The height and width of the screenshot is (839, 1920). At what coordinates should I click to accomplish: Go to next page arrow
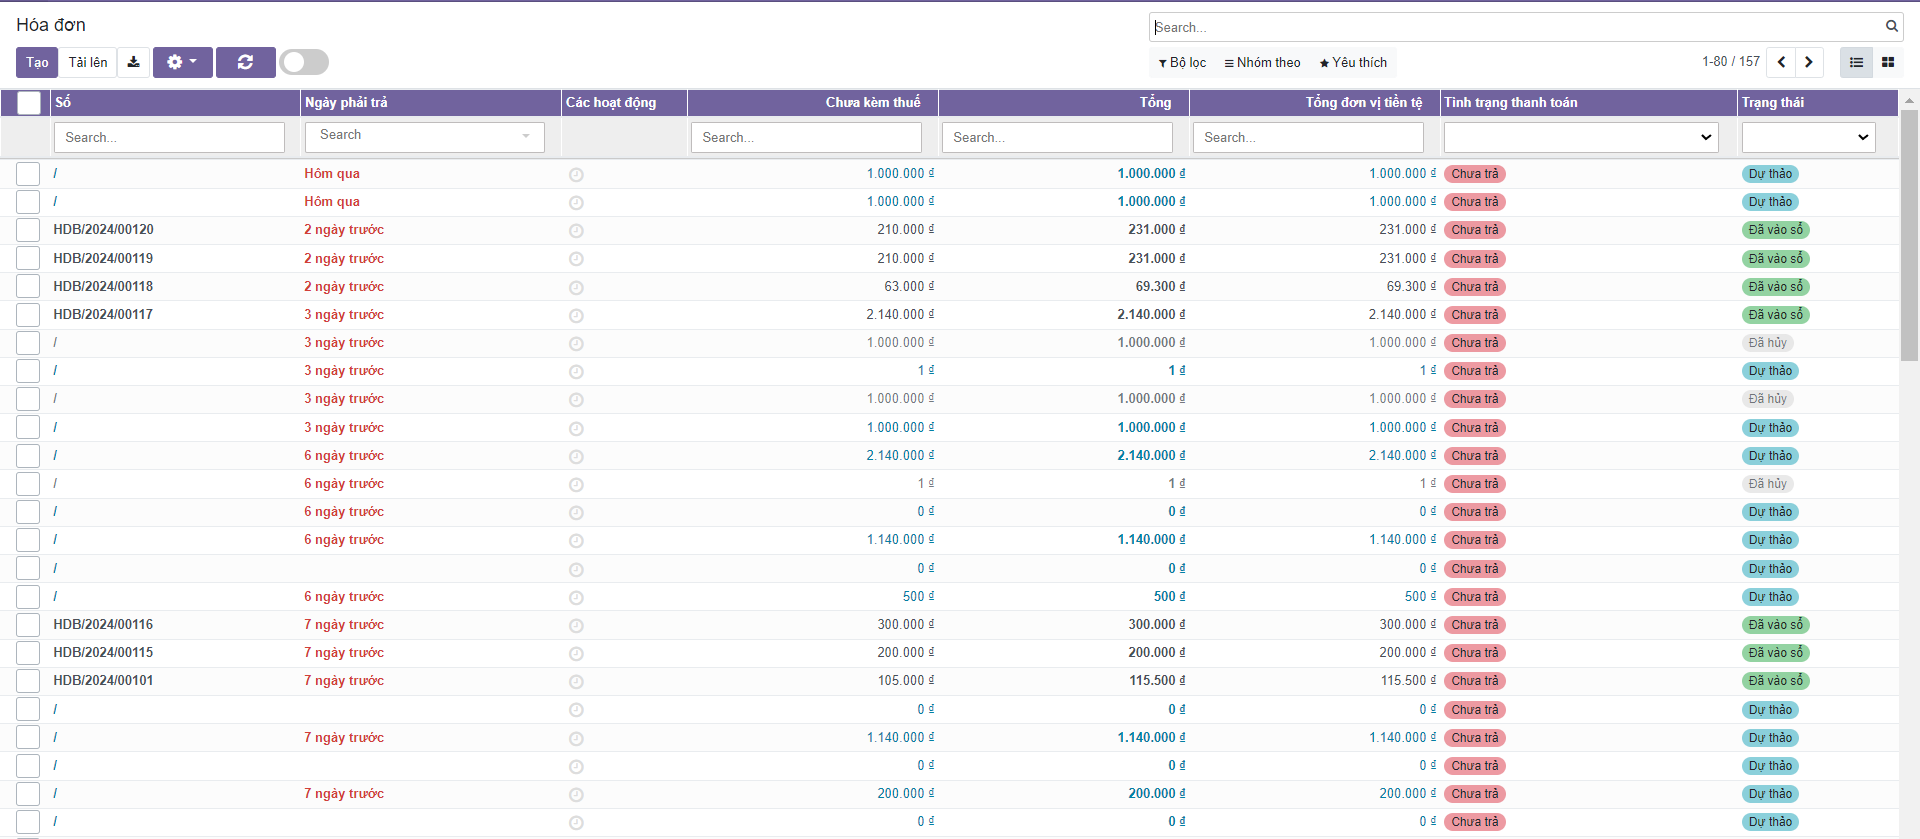1808,62
